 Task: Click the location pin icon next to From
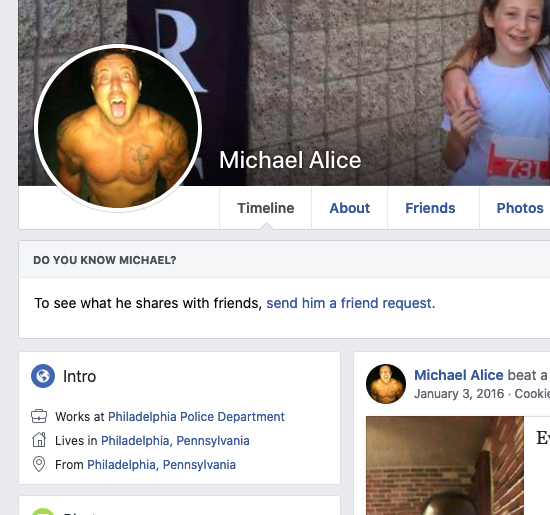[39, 464]
